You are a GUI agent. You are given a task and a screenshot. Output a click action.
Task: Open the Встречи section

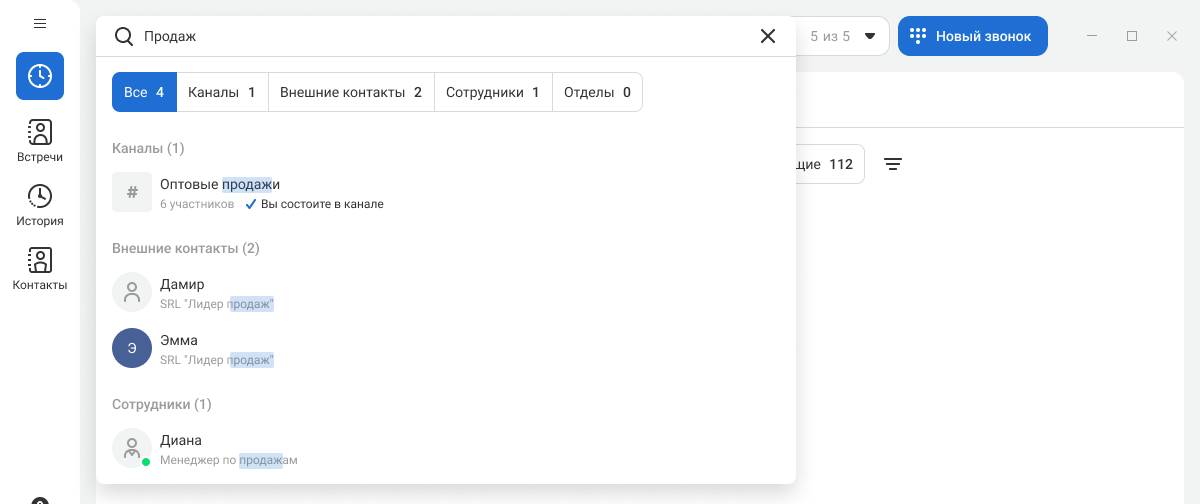(x=40, y=141)
